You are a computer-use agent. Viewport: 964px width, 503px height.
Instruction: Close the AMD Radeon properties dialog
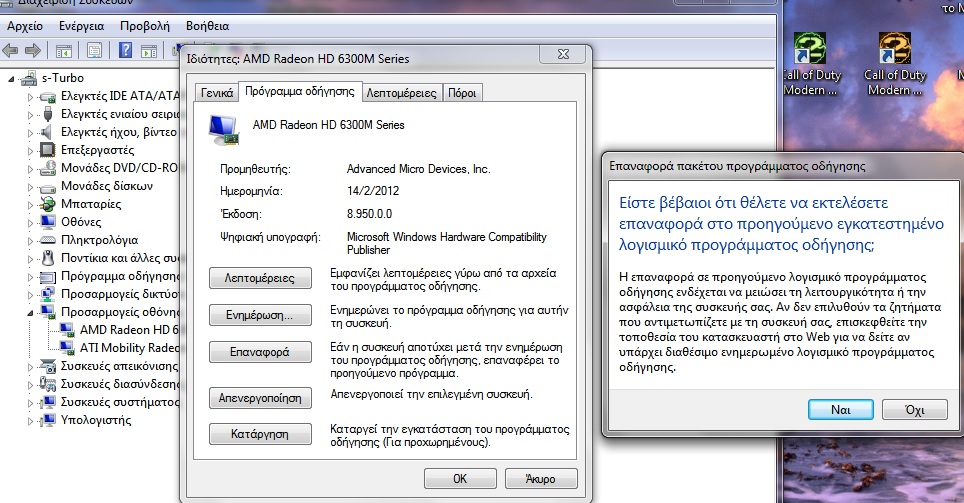[x=563, y=54]
